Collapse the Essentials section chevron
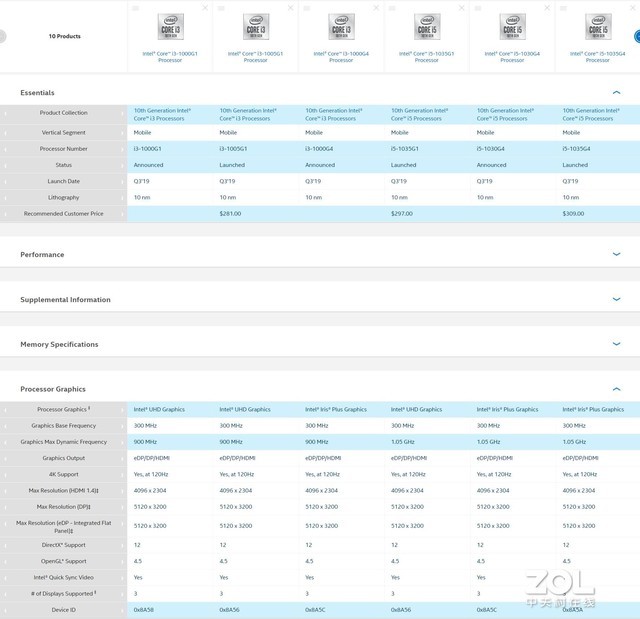640x619 pixels. (x=616, y=93)
